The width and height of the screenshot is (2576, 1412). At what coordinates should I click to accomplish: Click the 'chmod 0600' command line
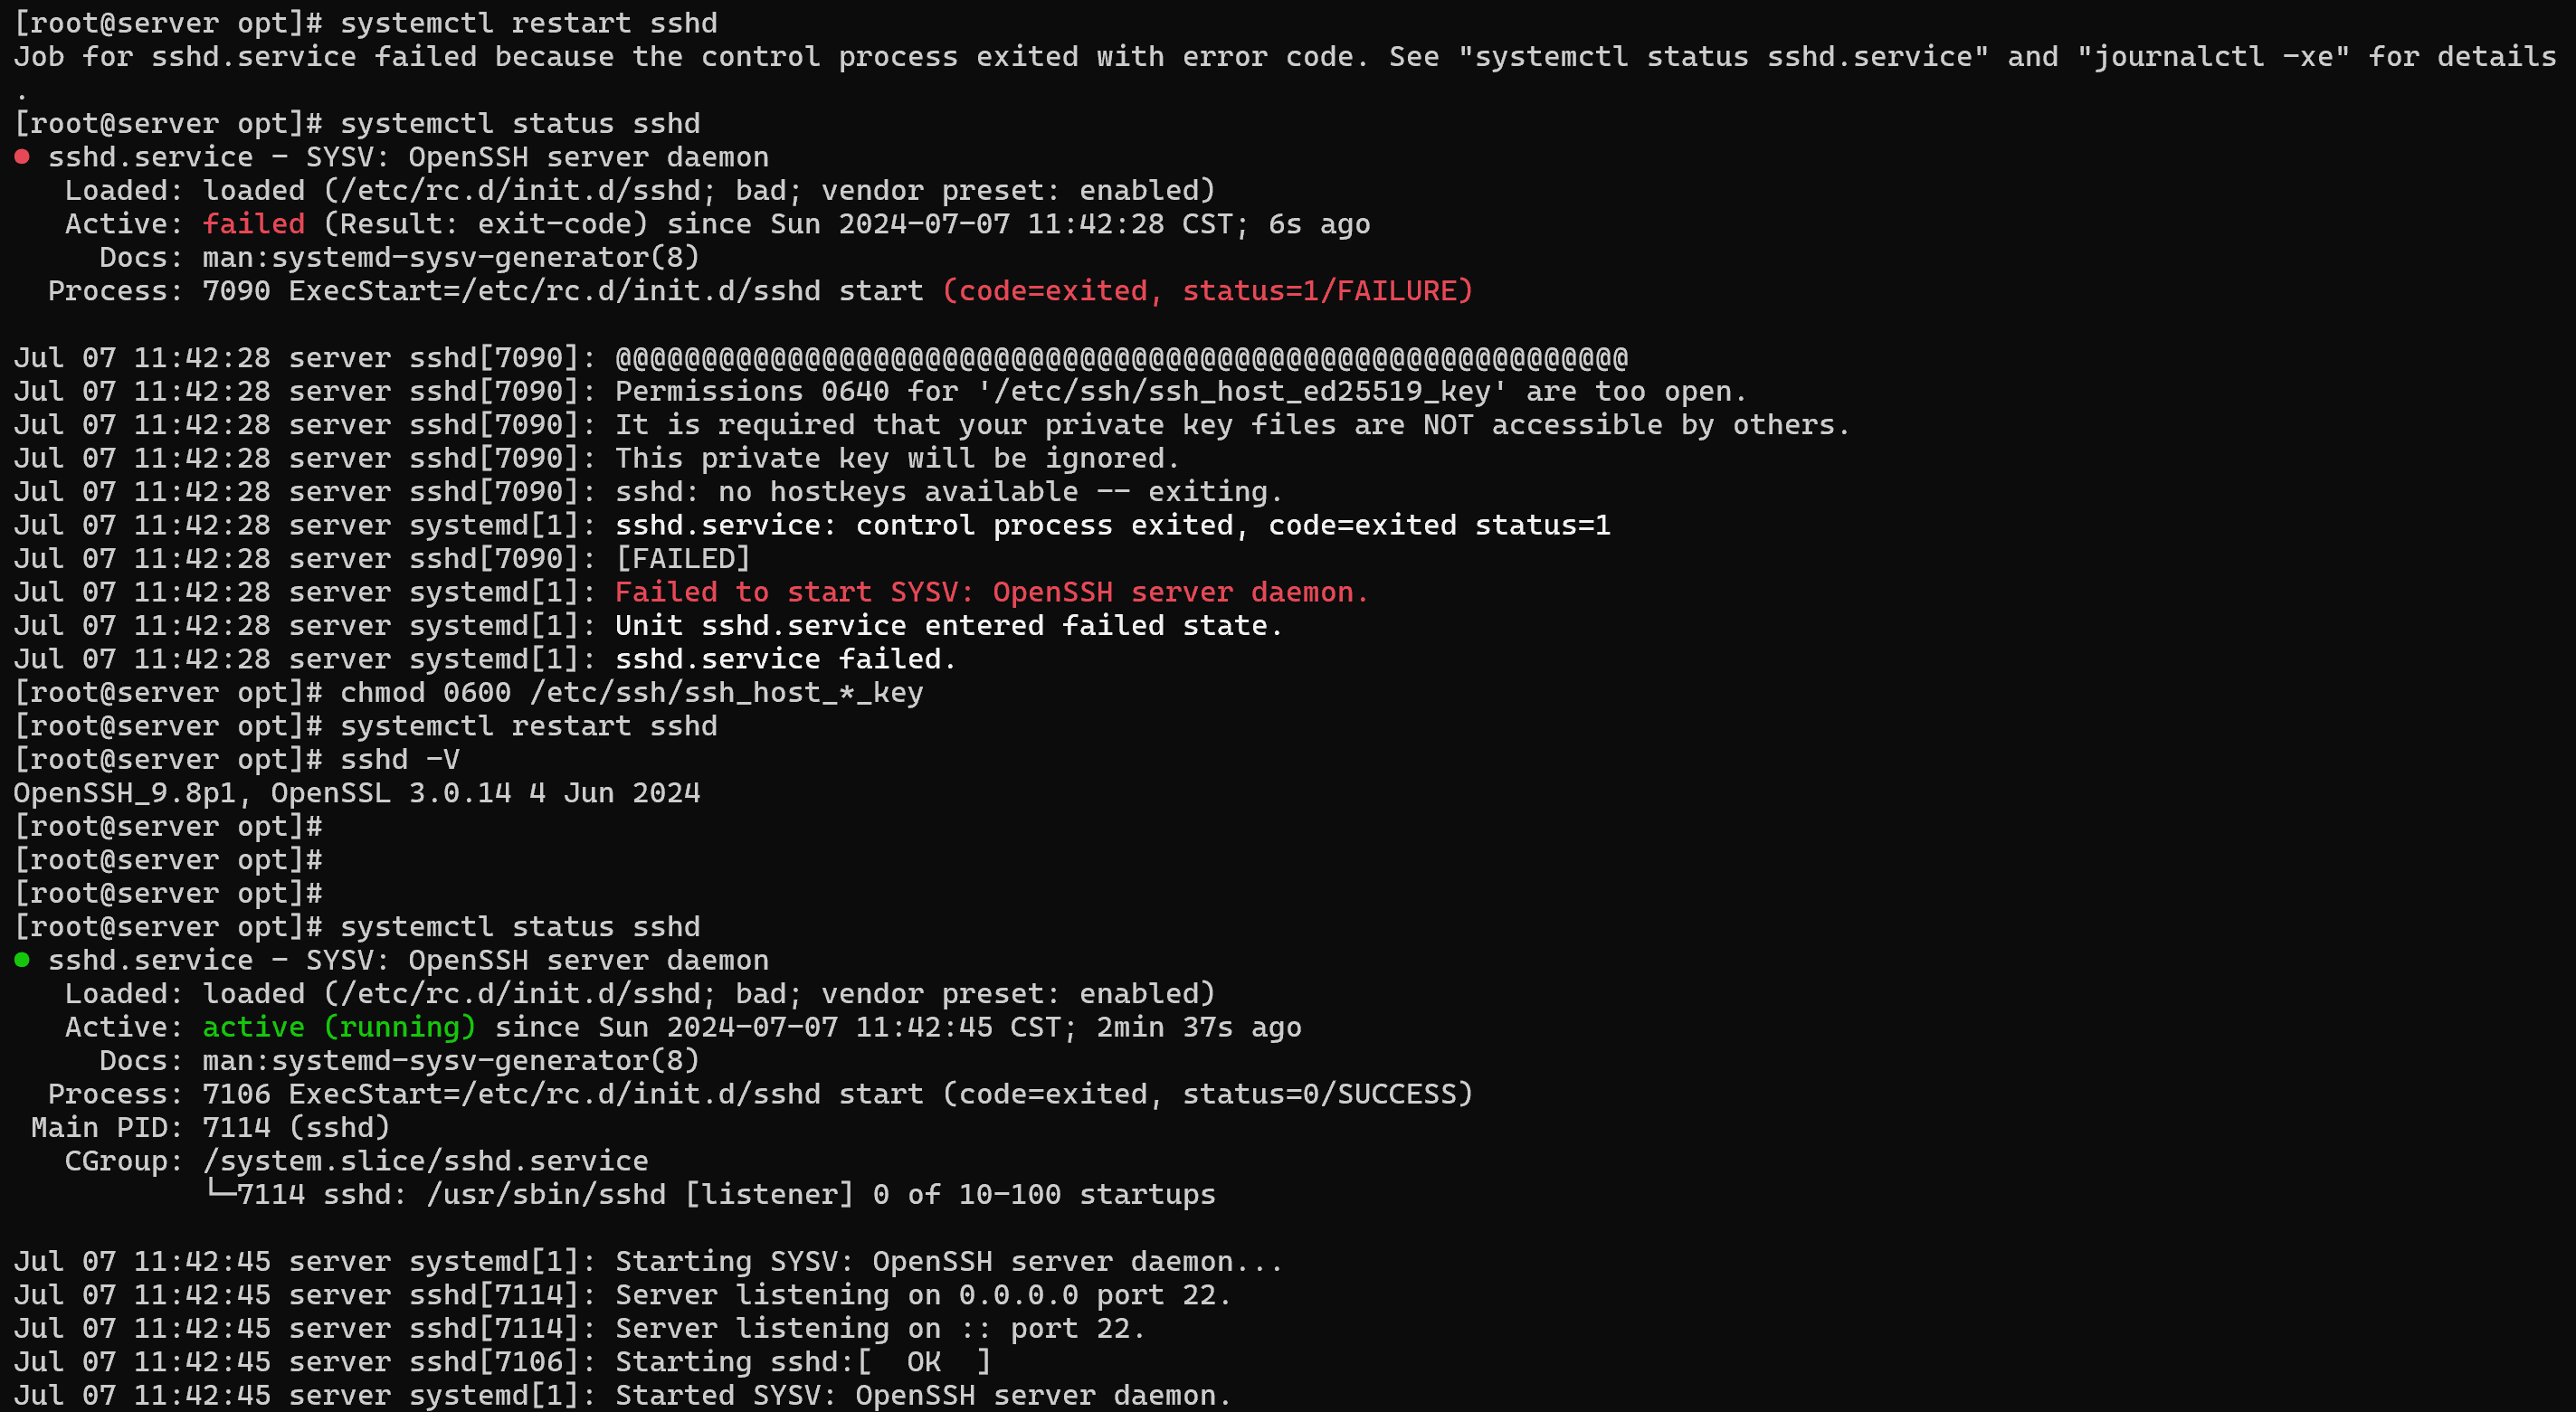tap(631, 692)
